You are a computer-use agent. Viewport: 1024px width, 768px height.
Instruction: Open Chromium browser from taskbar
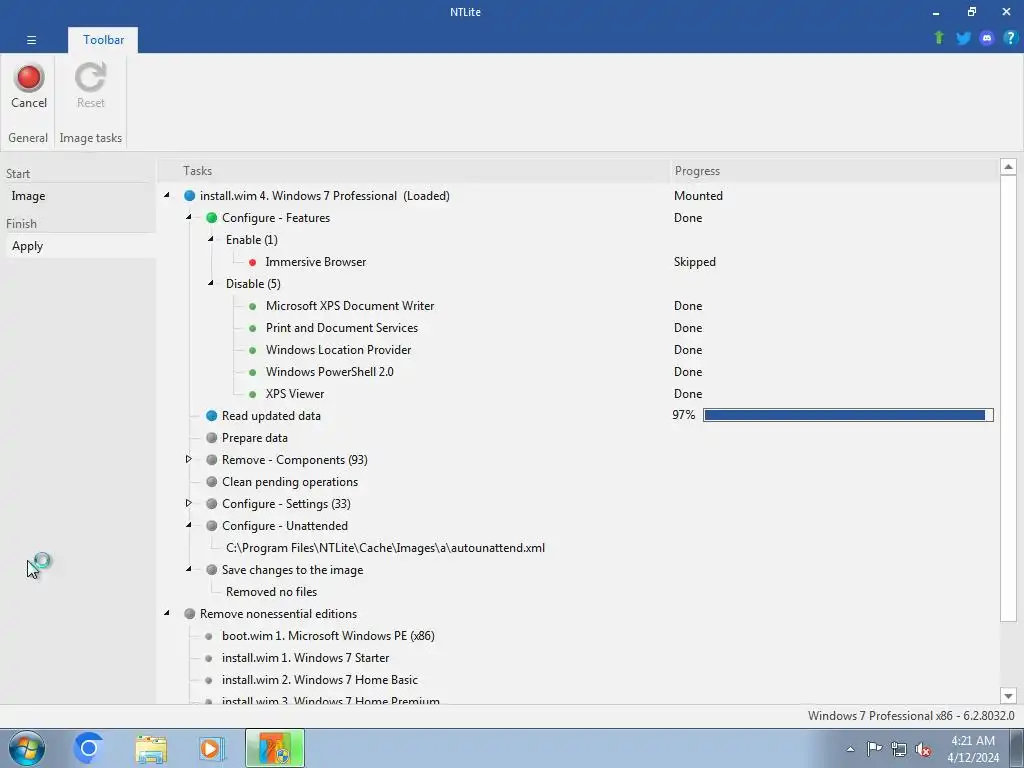click(89, 748)
